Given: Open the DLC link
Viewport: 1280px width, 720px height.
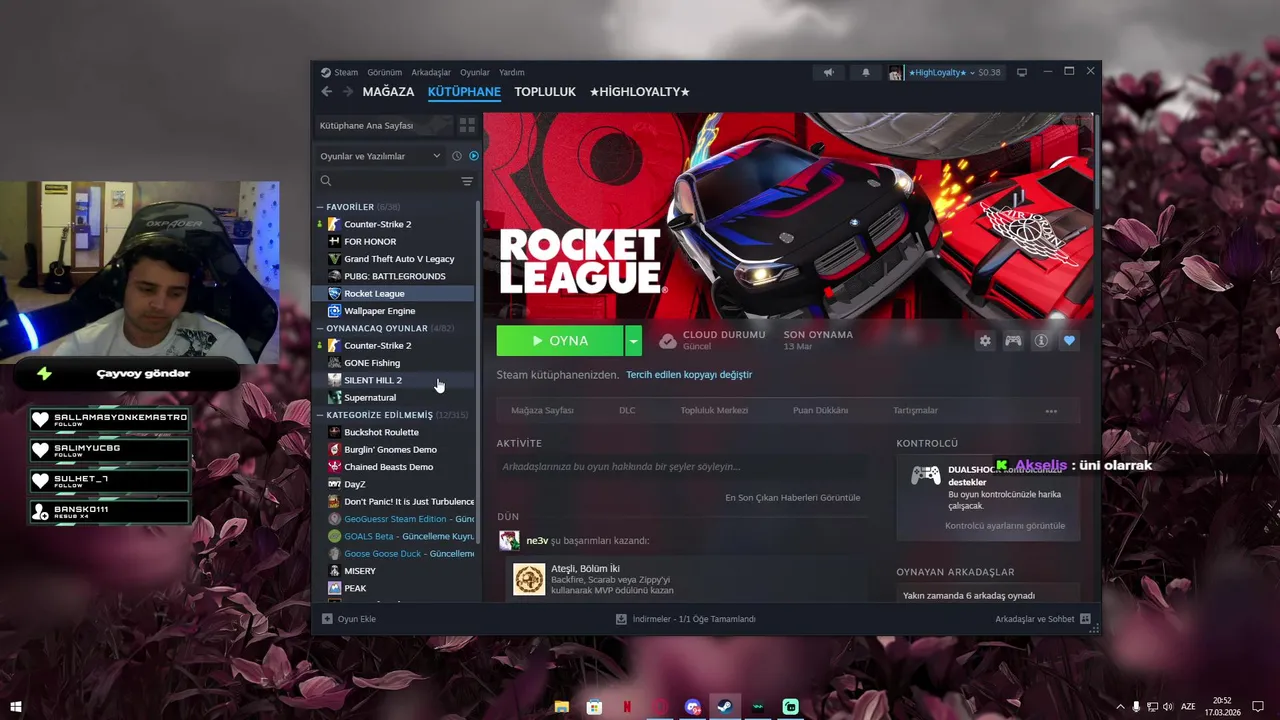Looking at the screenshot, I should pos(627,411).
